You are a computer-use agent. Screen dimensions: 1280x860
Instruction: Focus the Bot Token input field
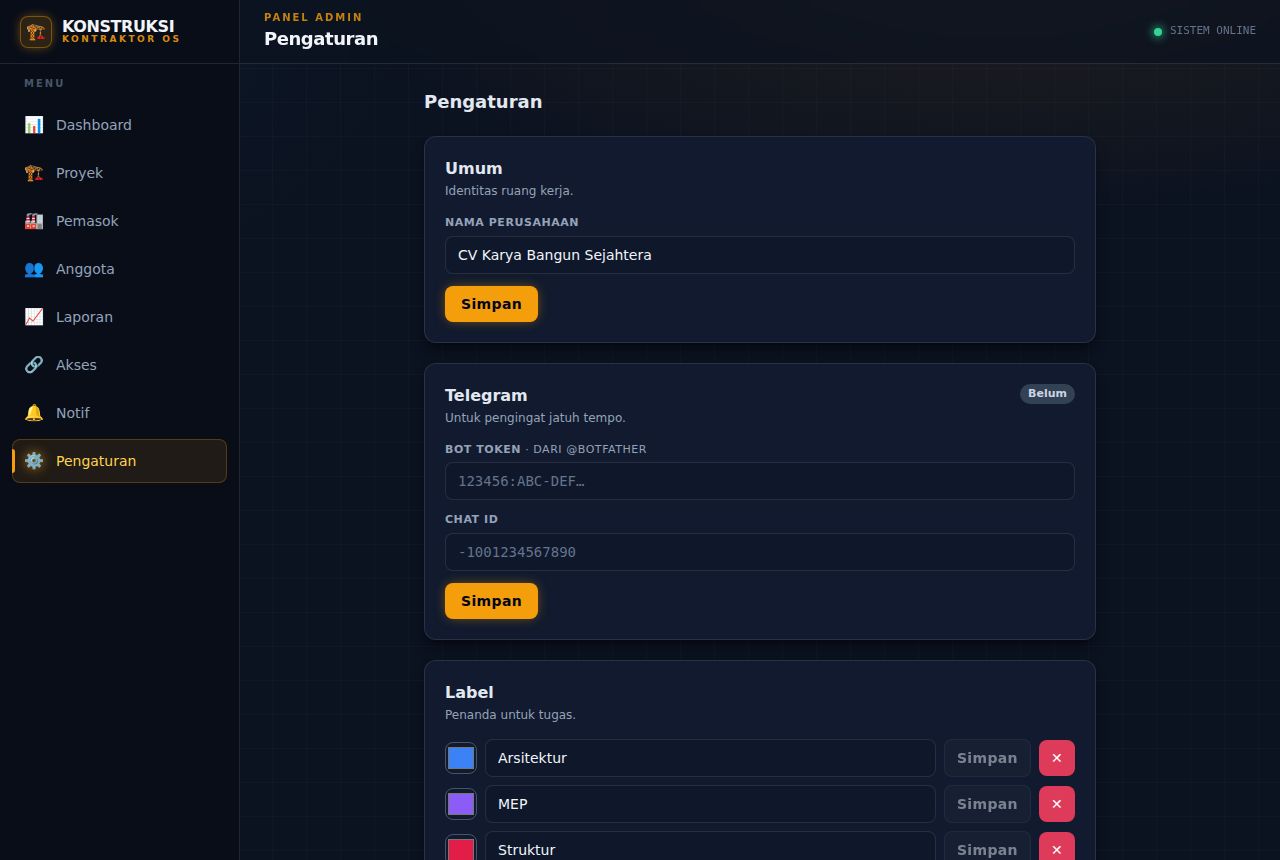click(x=760, y=481)
